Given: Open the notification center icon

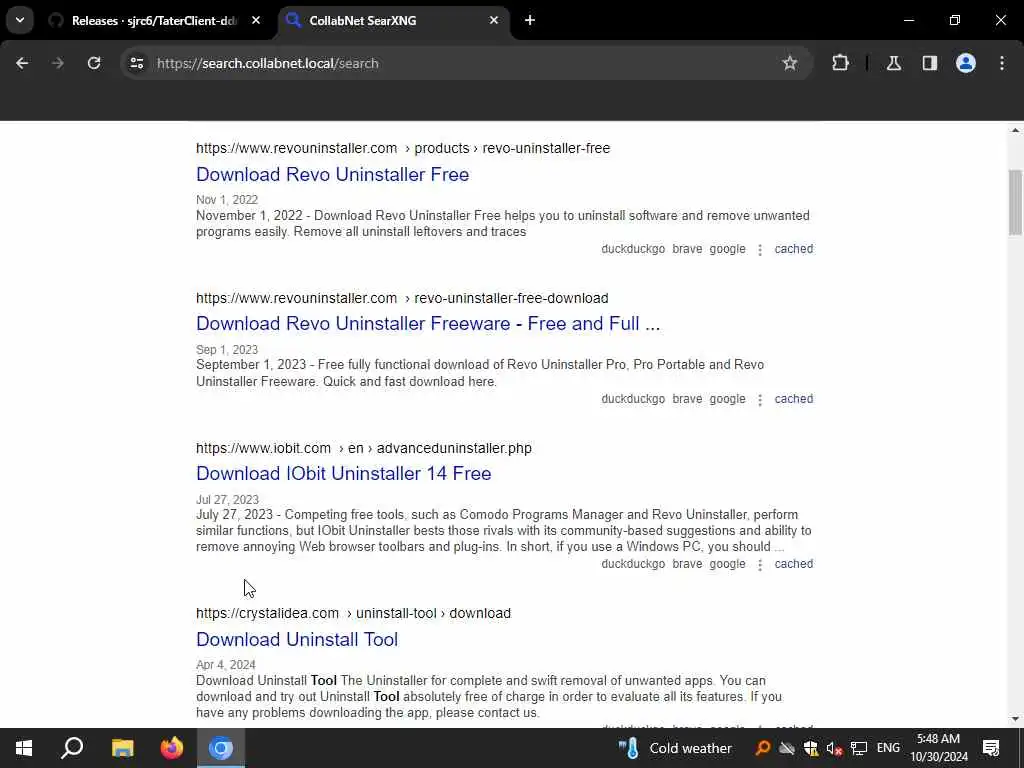Looking at the screenshot, I should point(991,748).
